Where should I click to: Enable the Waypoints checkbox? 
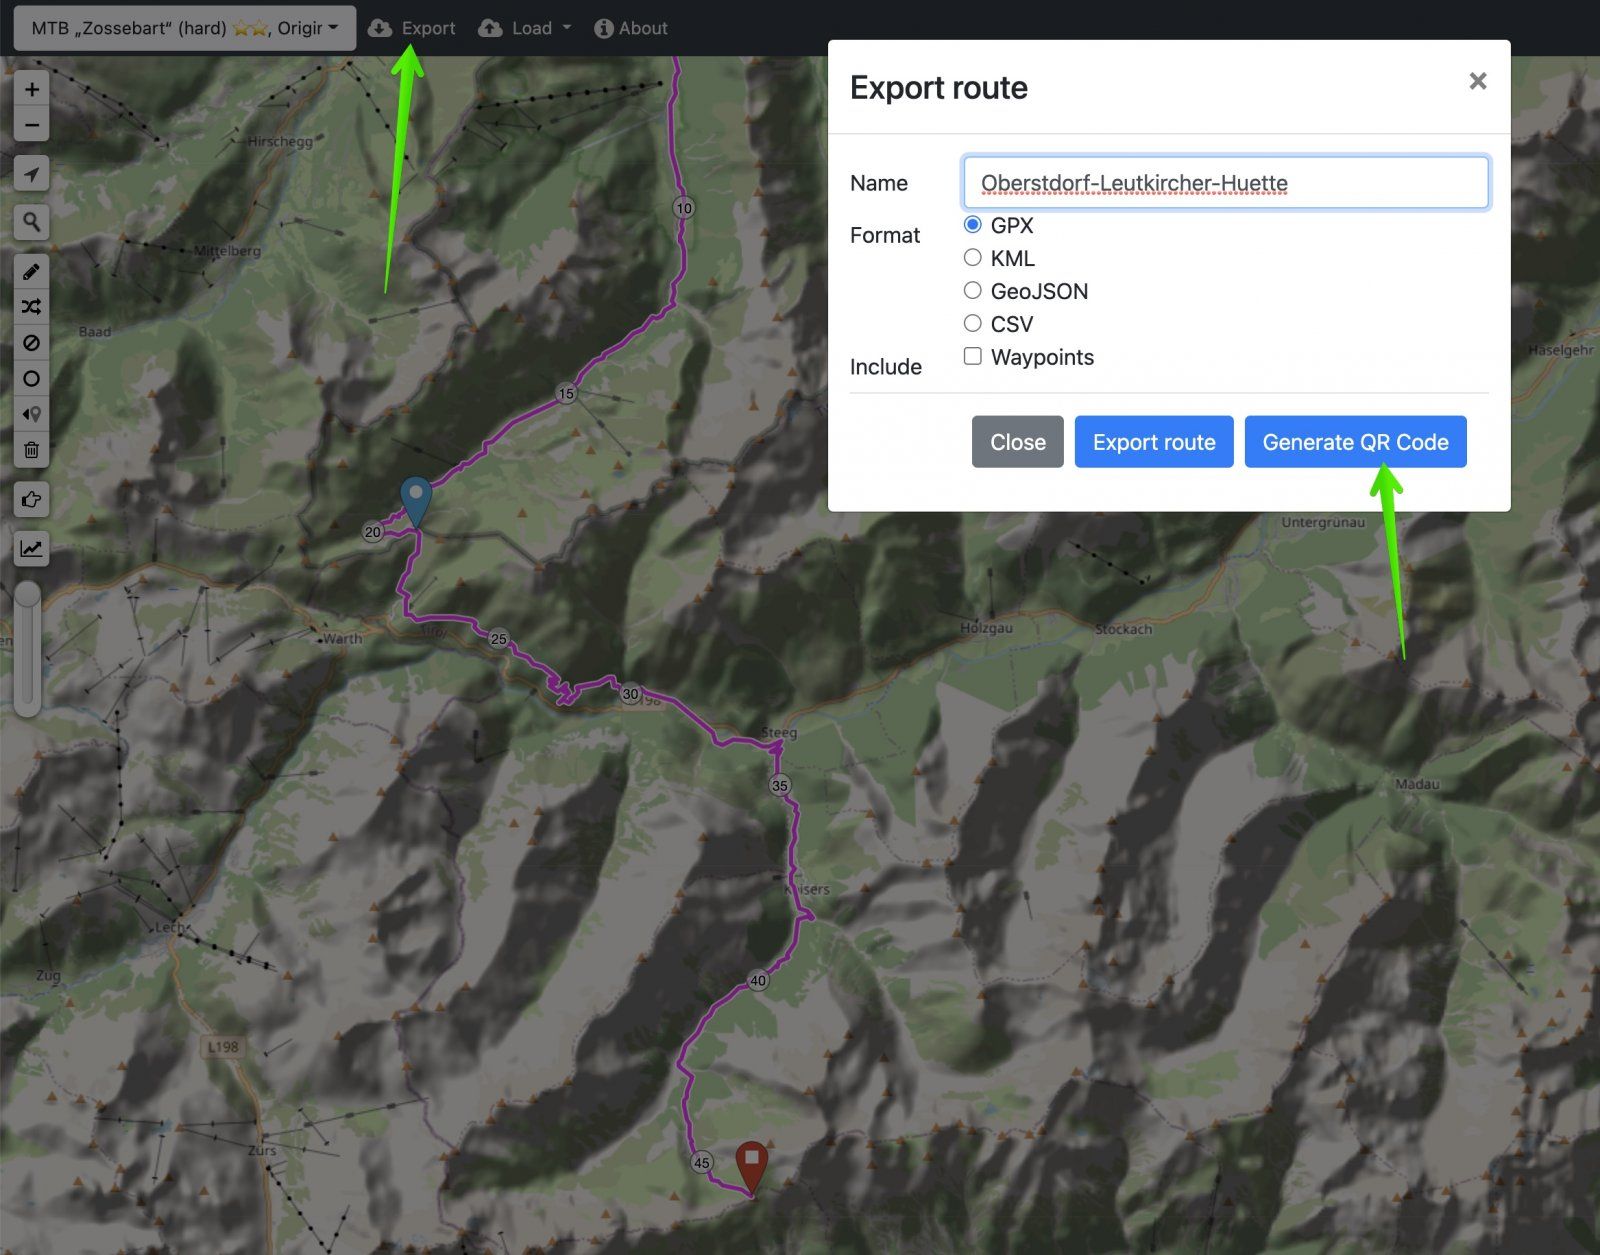972,356
